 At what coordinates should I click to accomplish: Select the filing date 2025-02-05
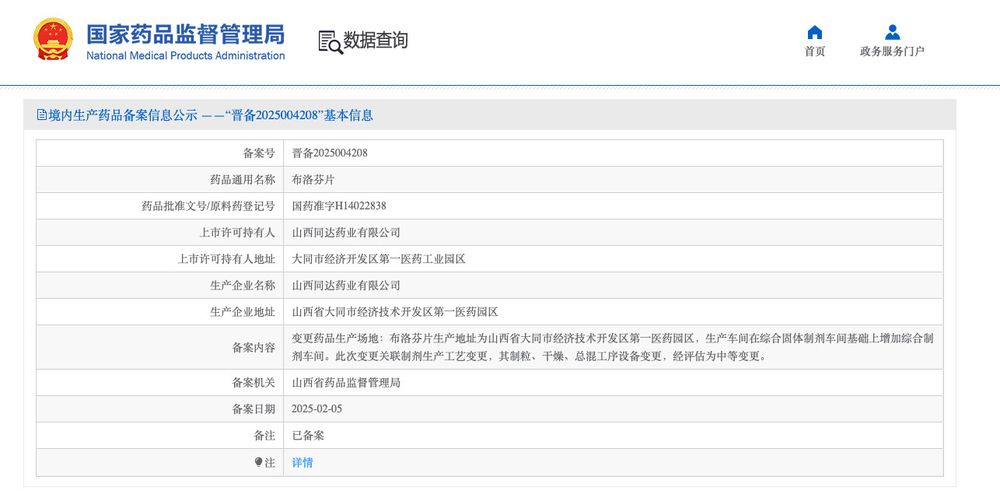tap(317, 409)
